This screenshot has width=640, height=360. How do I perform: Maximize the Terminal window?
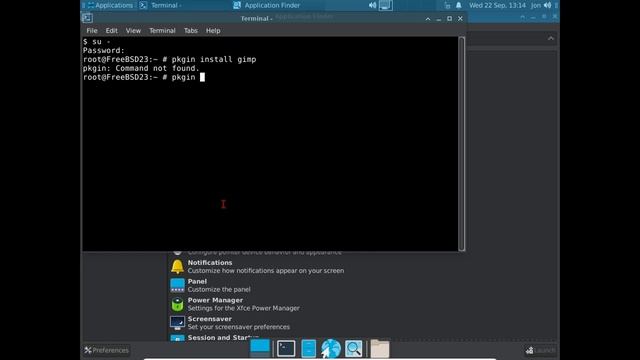(449, 19)
